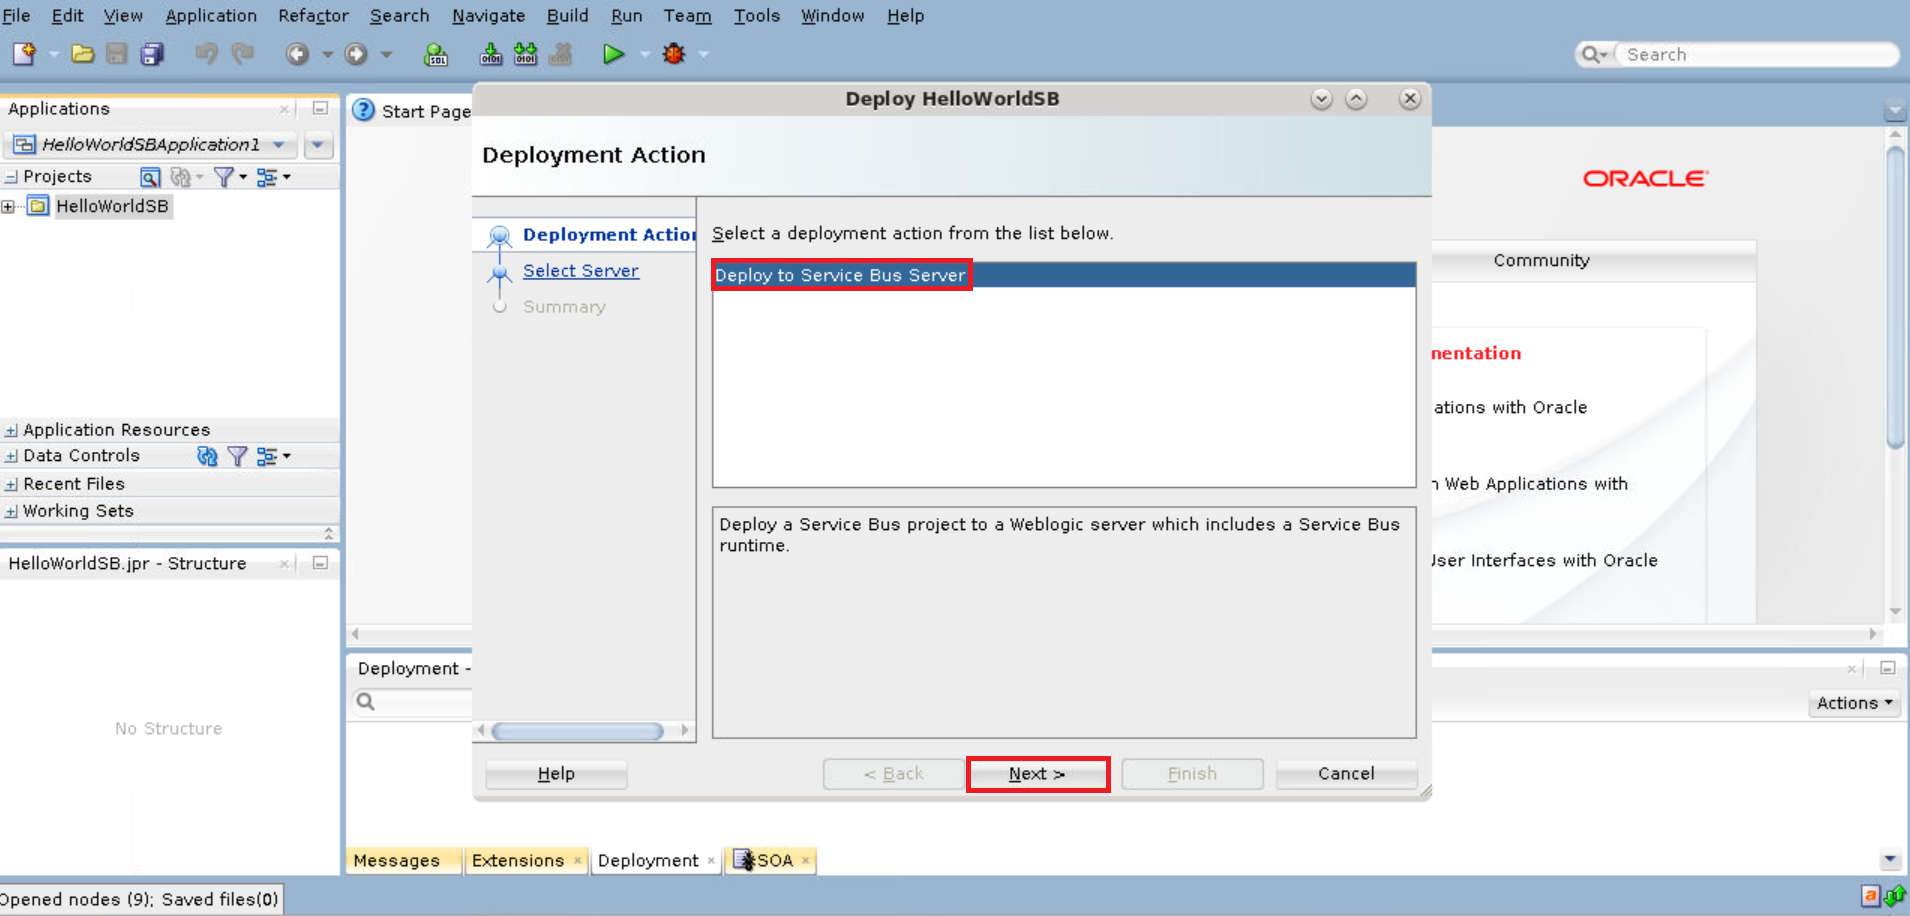The image size is (1910, 916).
Task: Expand the Application Resources section
Action: point(11,430)
